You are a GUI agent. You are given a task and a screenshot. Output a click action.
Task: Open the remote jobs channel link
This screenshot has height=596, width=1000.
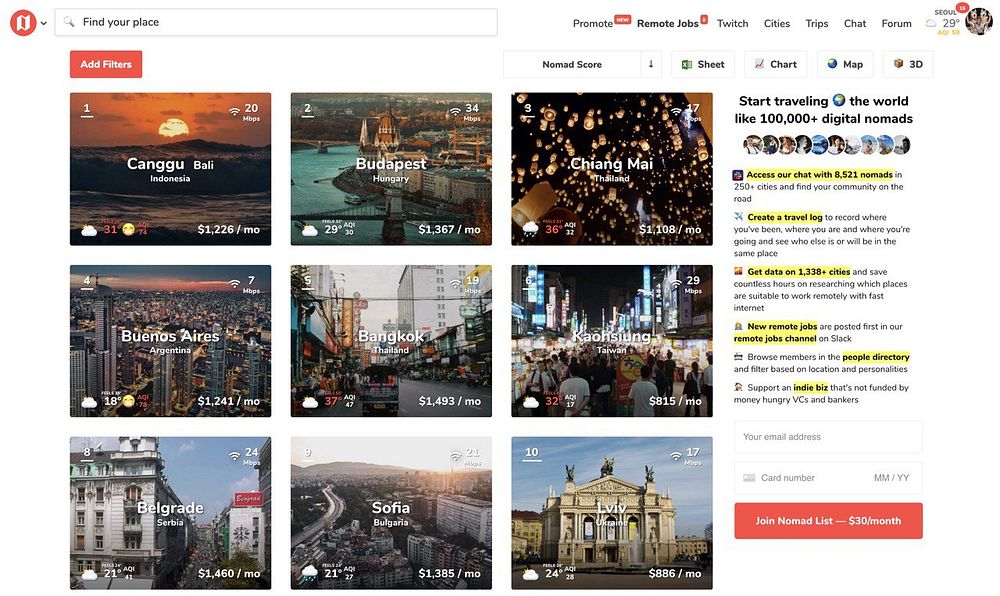775,338
